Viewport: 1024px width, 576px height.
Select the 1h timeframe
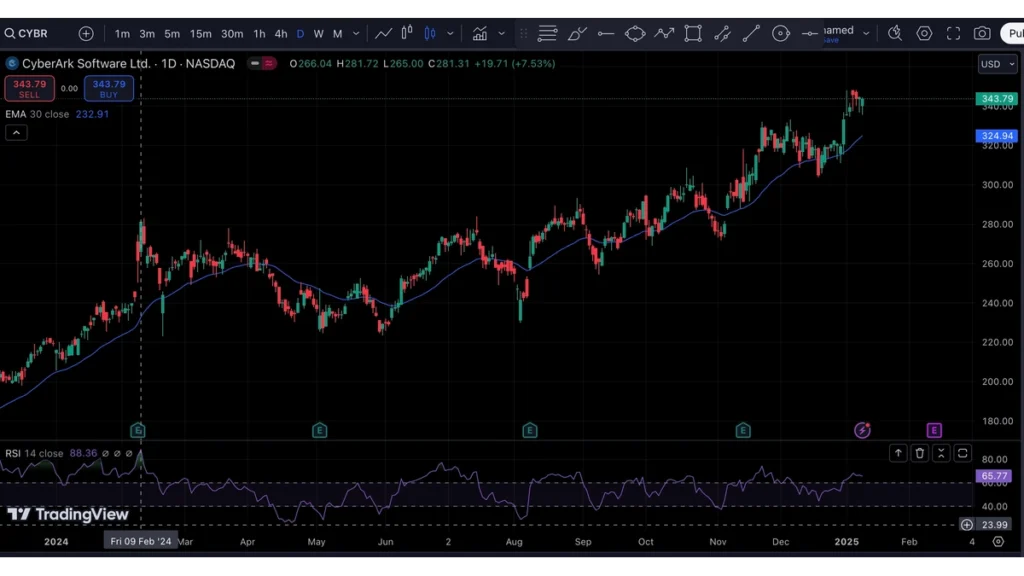[259, 34]
